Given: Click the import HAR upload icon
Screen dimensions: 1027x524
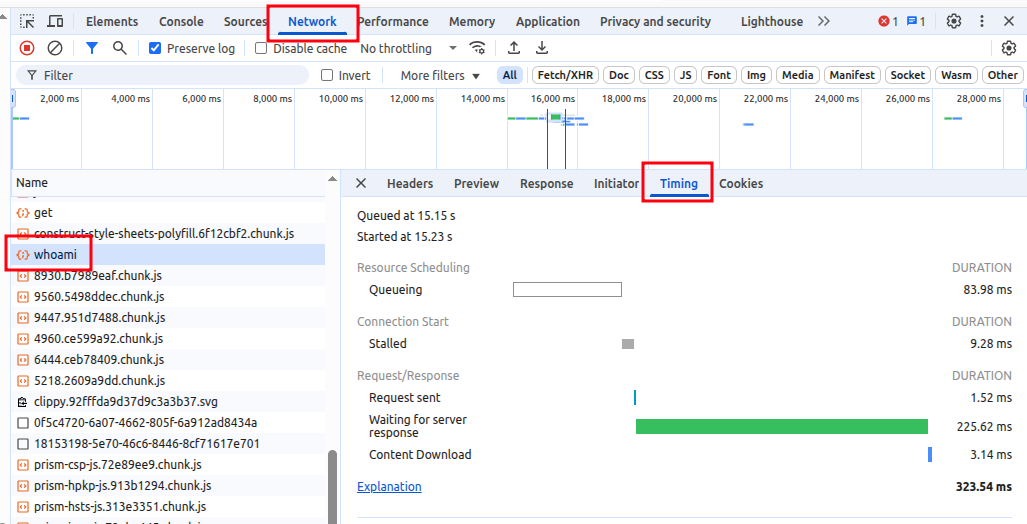Looking at the screenshot, I should coord(514,48).
